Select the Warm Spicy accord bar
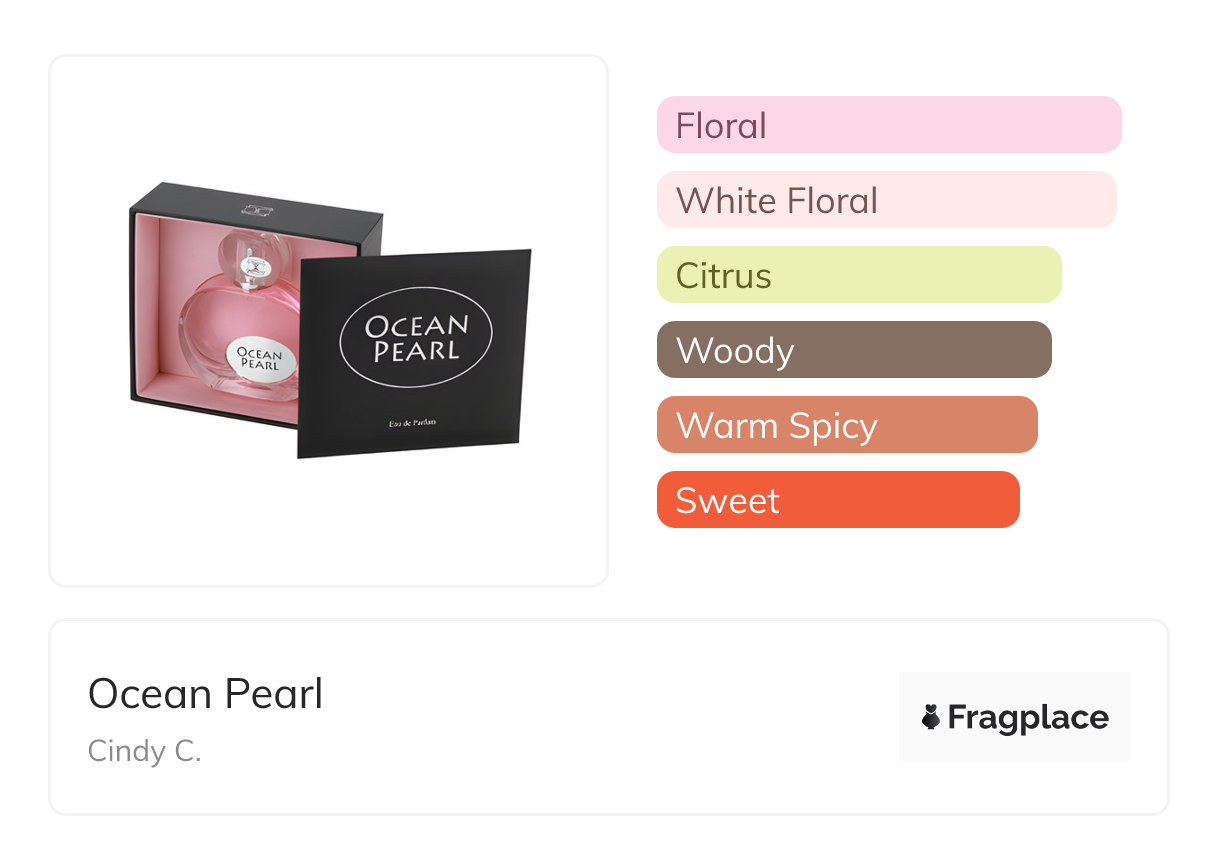 846,425
